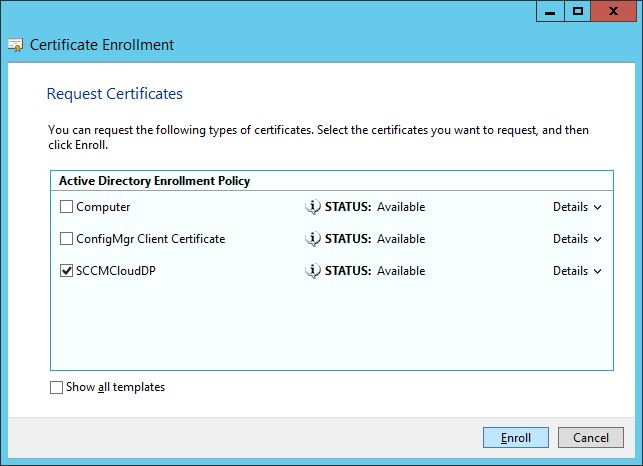Select the SCCMCloudDP template label
This screenshot has height=466, width=643.
[x=116, y=271]
